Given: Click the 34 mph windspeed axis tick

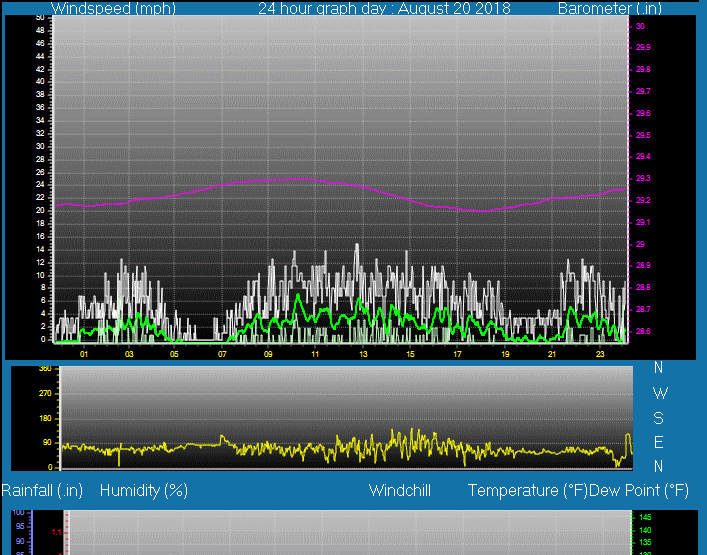Looking at the screenshot, I should tap(40, 120).
